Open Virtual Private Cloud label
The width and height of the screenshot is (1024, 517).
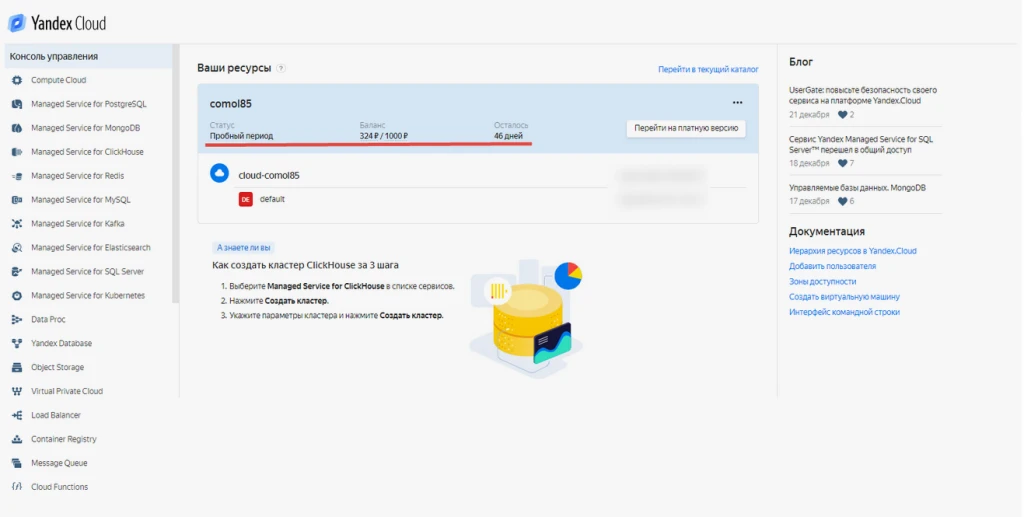coord(67,392)
